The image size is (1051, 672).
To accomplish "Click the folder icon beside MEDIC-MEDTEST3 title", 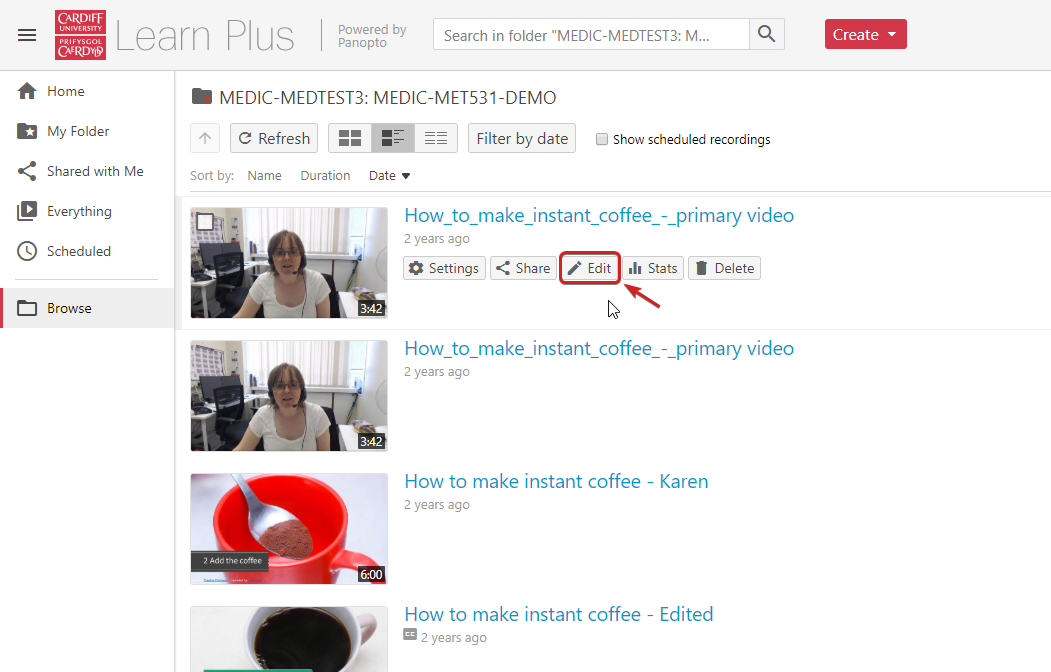I will coord(202,96).
